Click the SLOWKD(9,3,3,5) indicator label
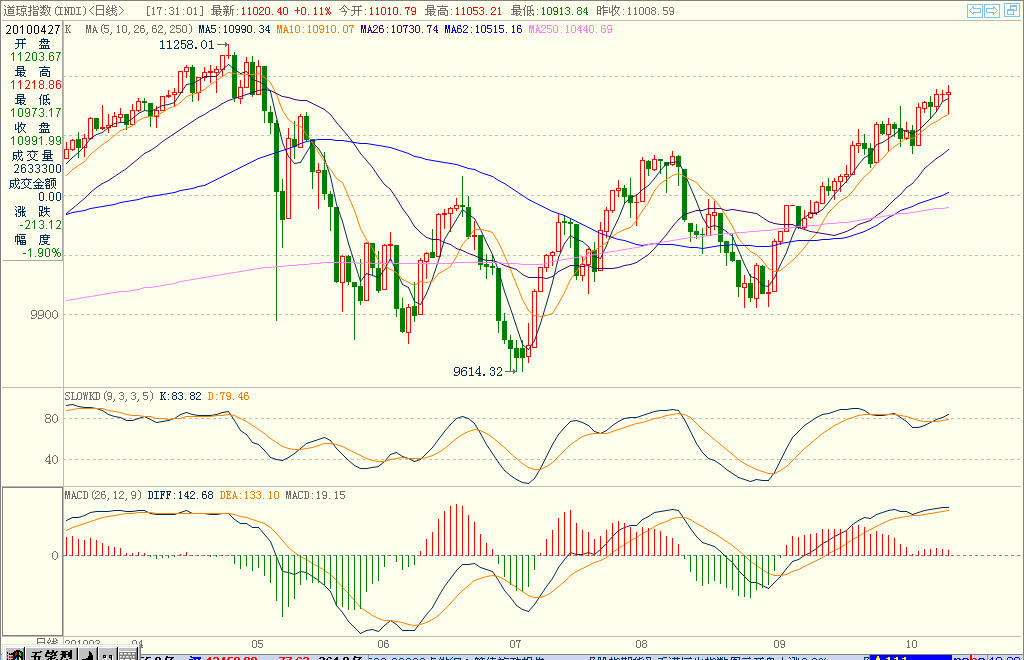The image size is (1024, 660). click(109, 396)
